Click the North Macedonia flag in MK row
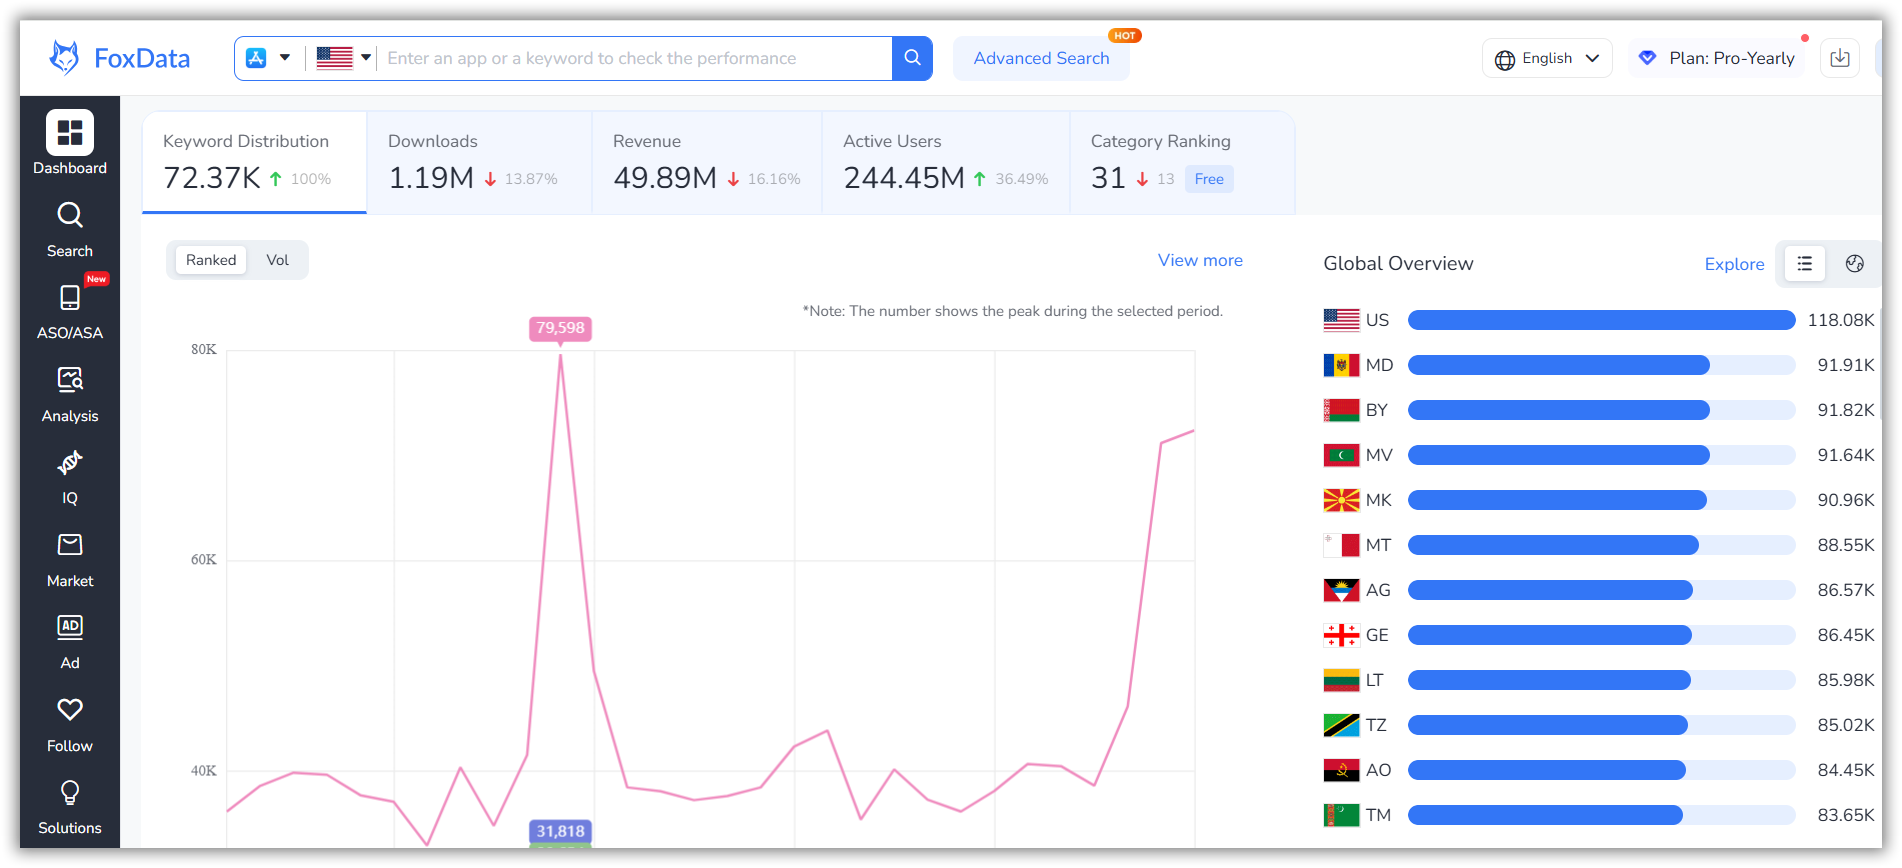This screenshot has height=868, width=1902. [1341, 500]
